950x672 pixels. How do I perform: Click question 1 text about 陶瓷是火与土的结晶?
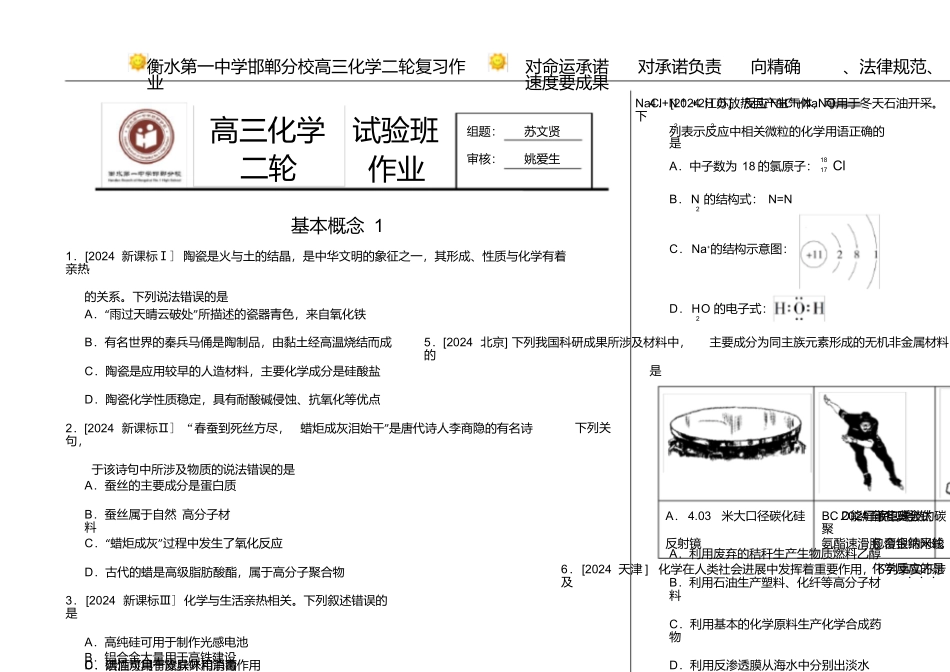[316, 263]
